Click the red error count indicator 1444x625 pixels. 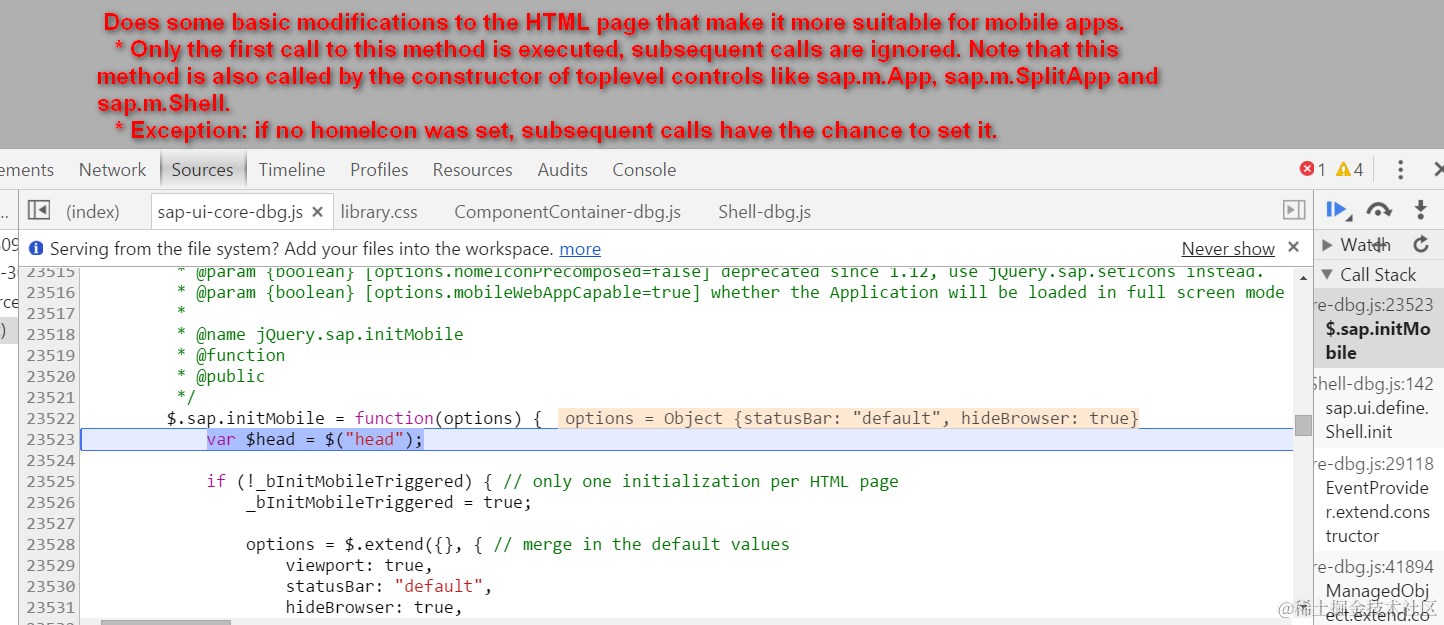point(1312,170)
